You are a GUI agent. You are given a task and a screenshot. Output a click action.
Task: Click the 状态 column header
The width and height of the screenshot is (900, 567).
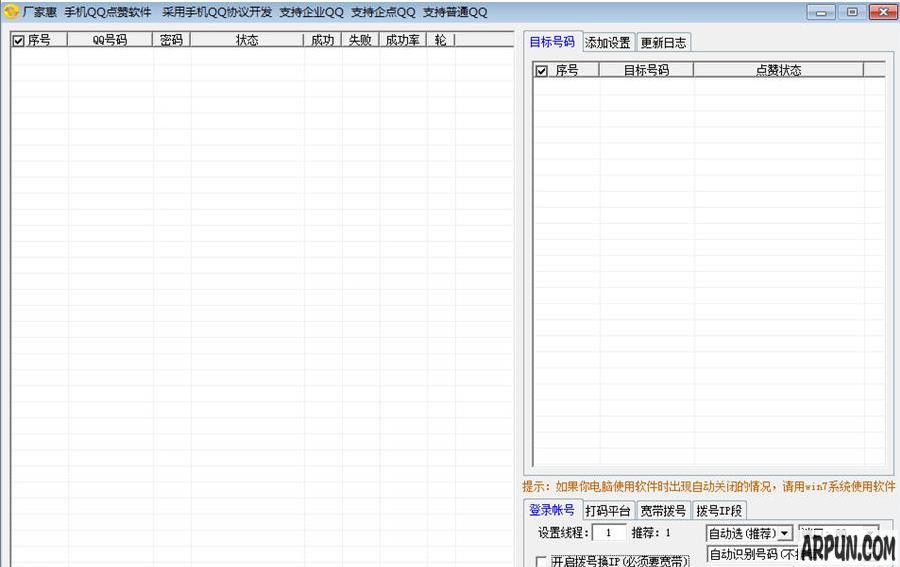click(247, 40)
